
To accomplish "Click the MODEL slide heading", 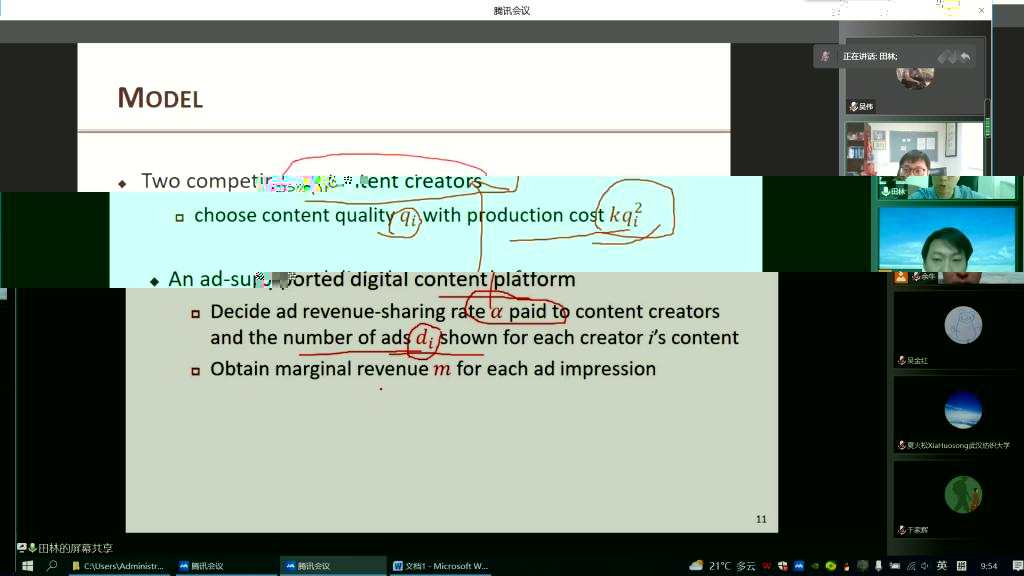I will pyautogui.click(x=160, y=98).
